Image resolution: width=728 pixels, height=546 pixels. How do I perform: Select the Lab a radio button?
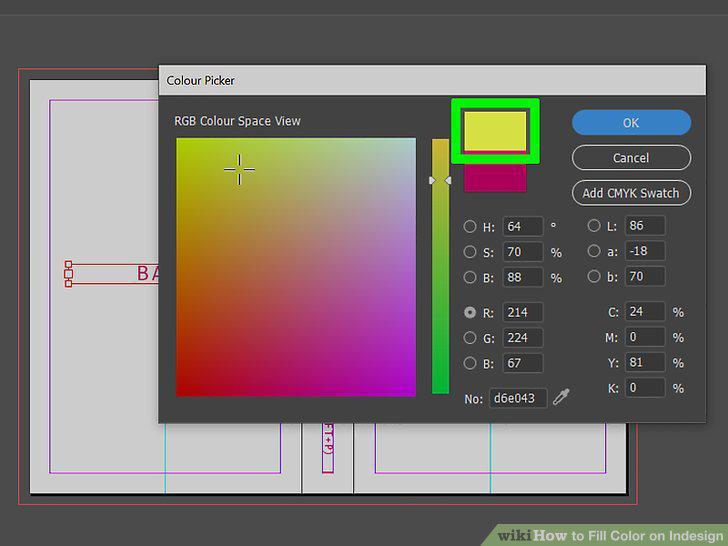pos(594,251)
